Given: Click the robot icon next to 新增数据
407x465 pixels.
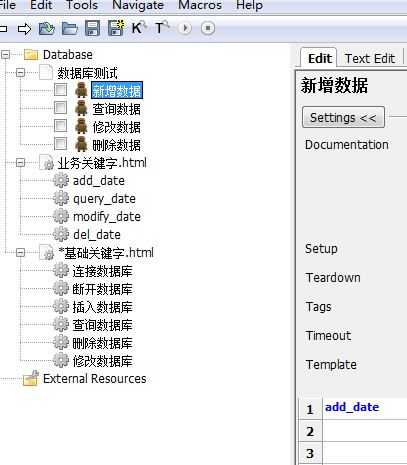Looking at the screenshot, I should (x=81, y=90).
